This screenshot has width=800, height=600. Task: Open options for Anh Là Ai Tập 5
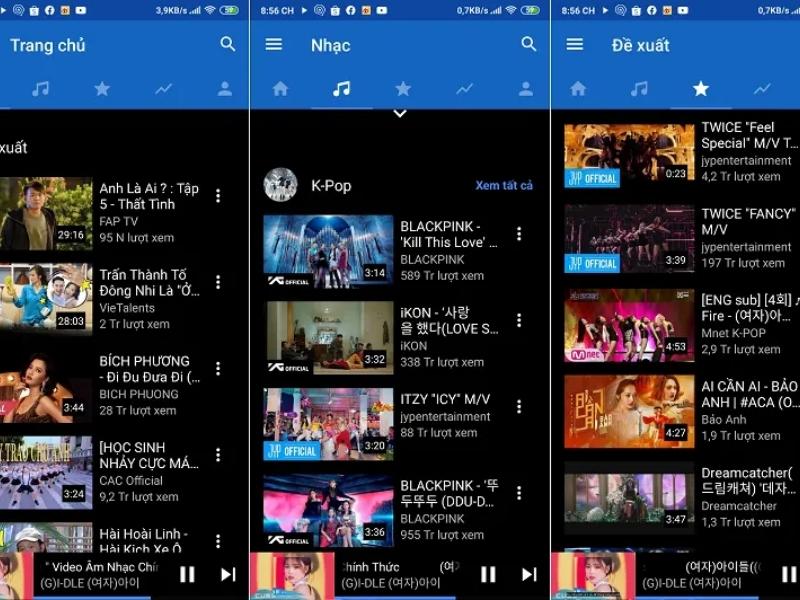(x=218, y=196)
